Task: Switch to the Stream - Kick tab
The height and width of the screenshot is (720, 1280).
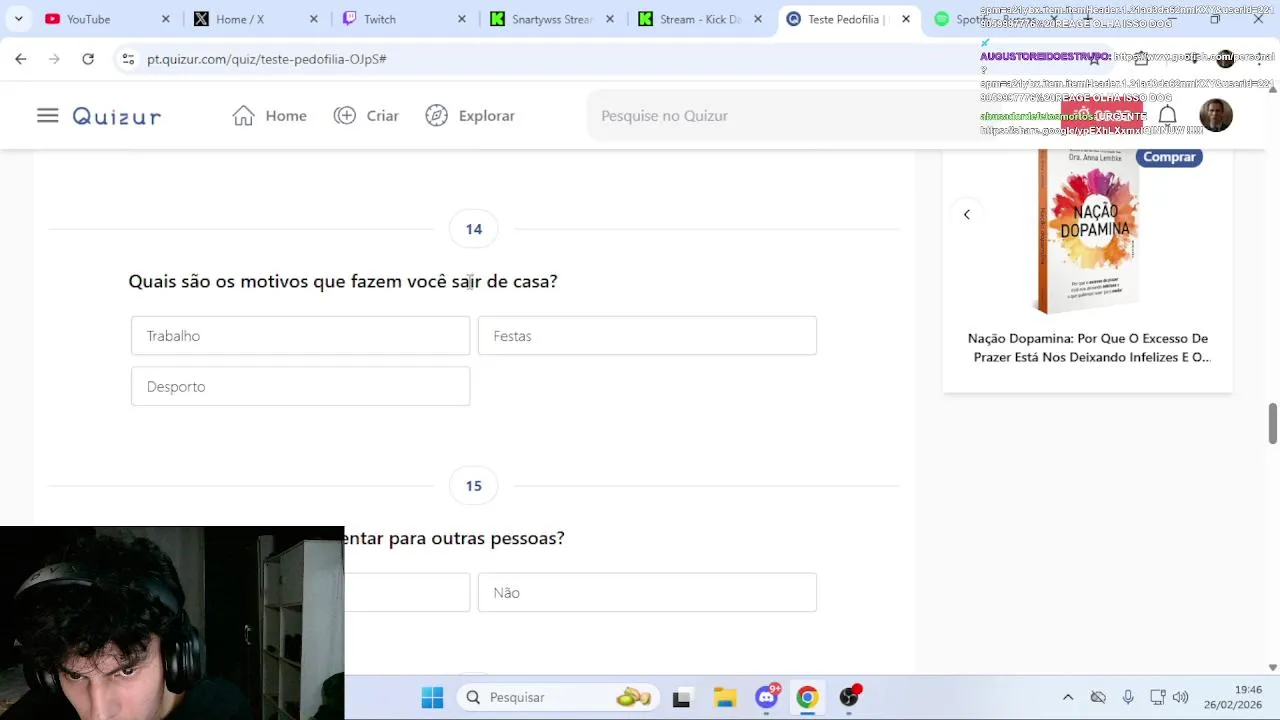Action: 700,19
